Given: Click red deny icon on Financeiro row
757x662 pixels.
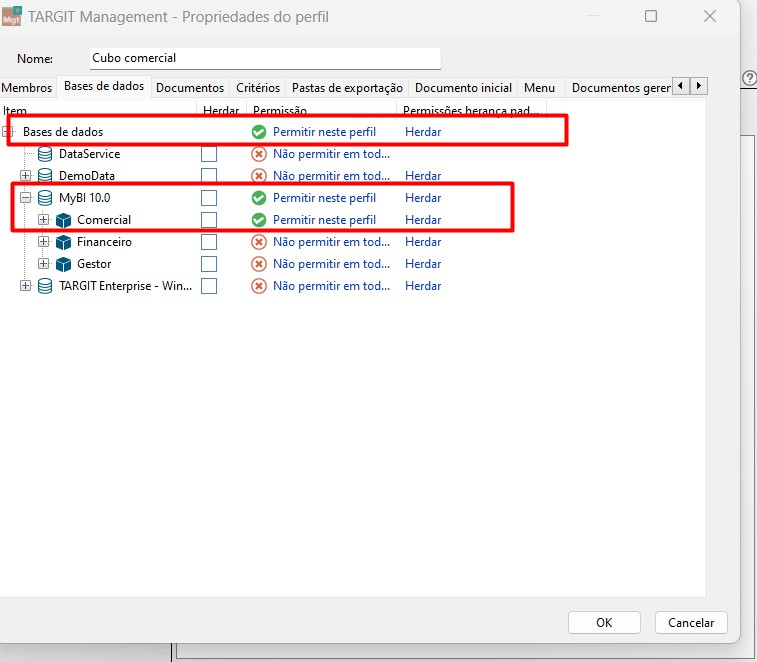Looking at the screenshot, I should (259, 242).
